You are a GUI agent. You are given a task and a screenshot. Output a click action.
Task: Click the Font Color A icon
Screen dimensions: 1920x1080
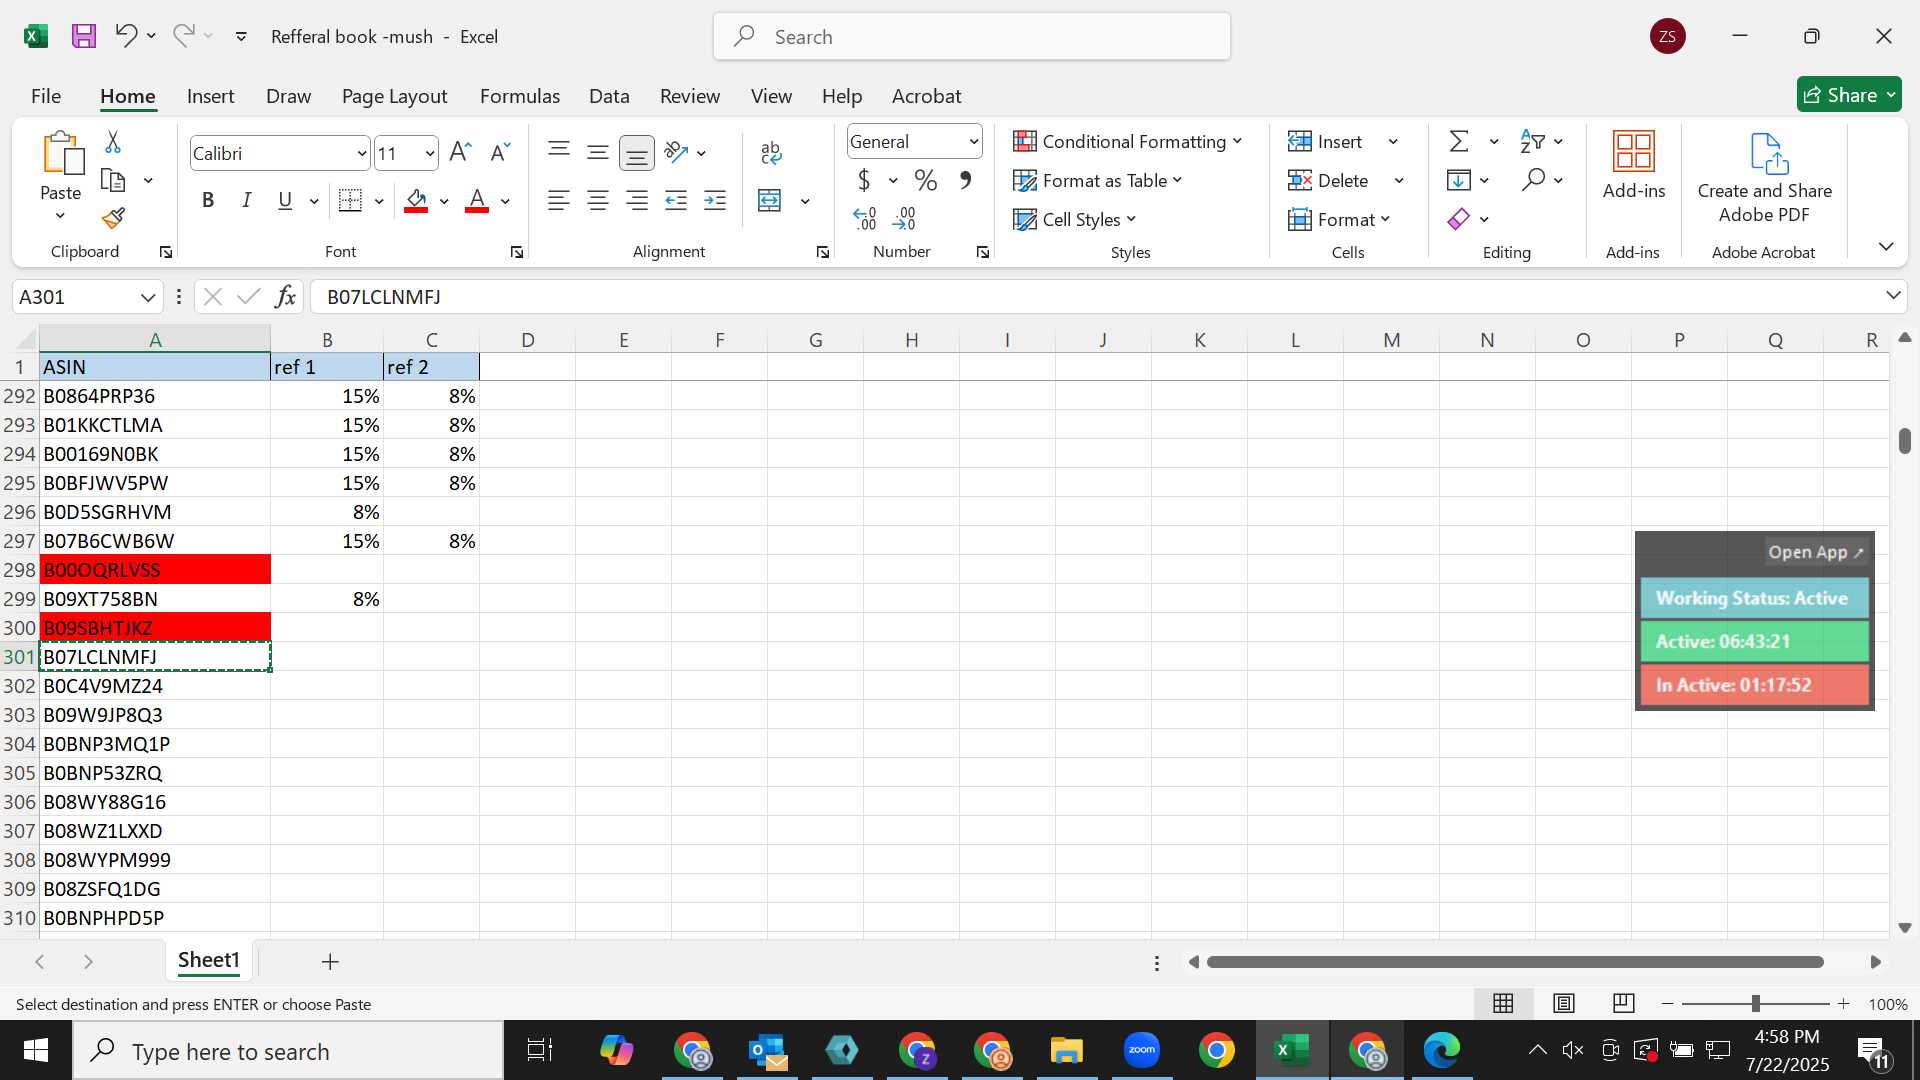477,201
